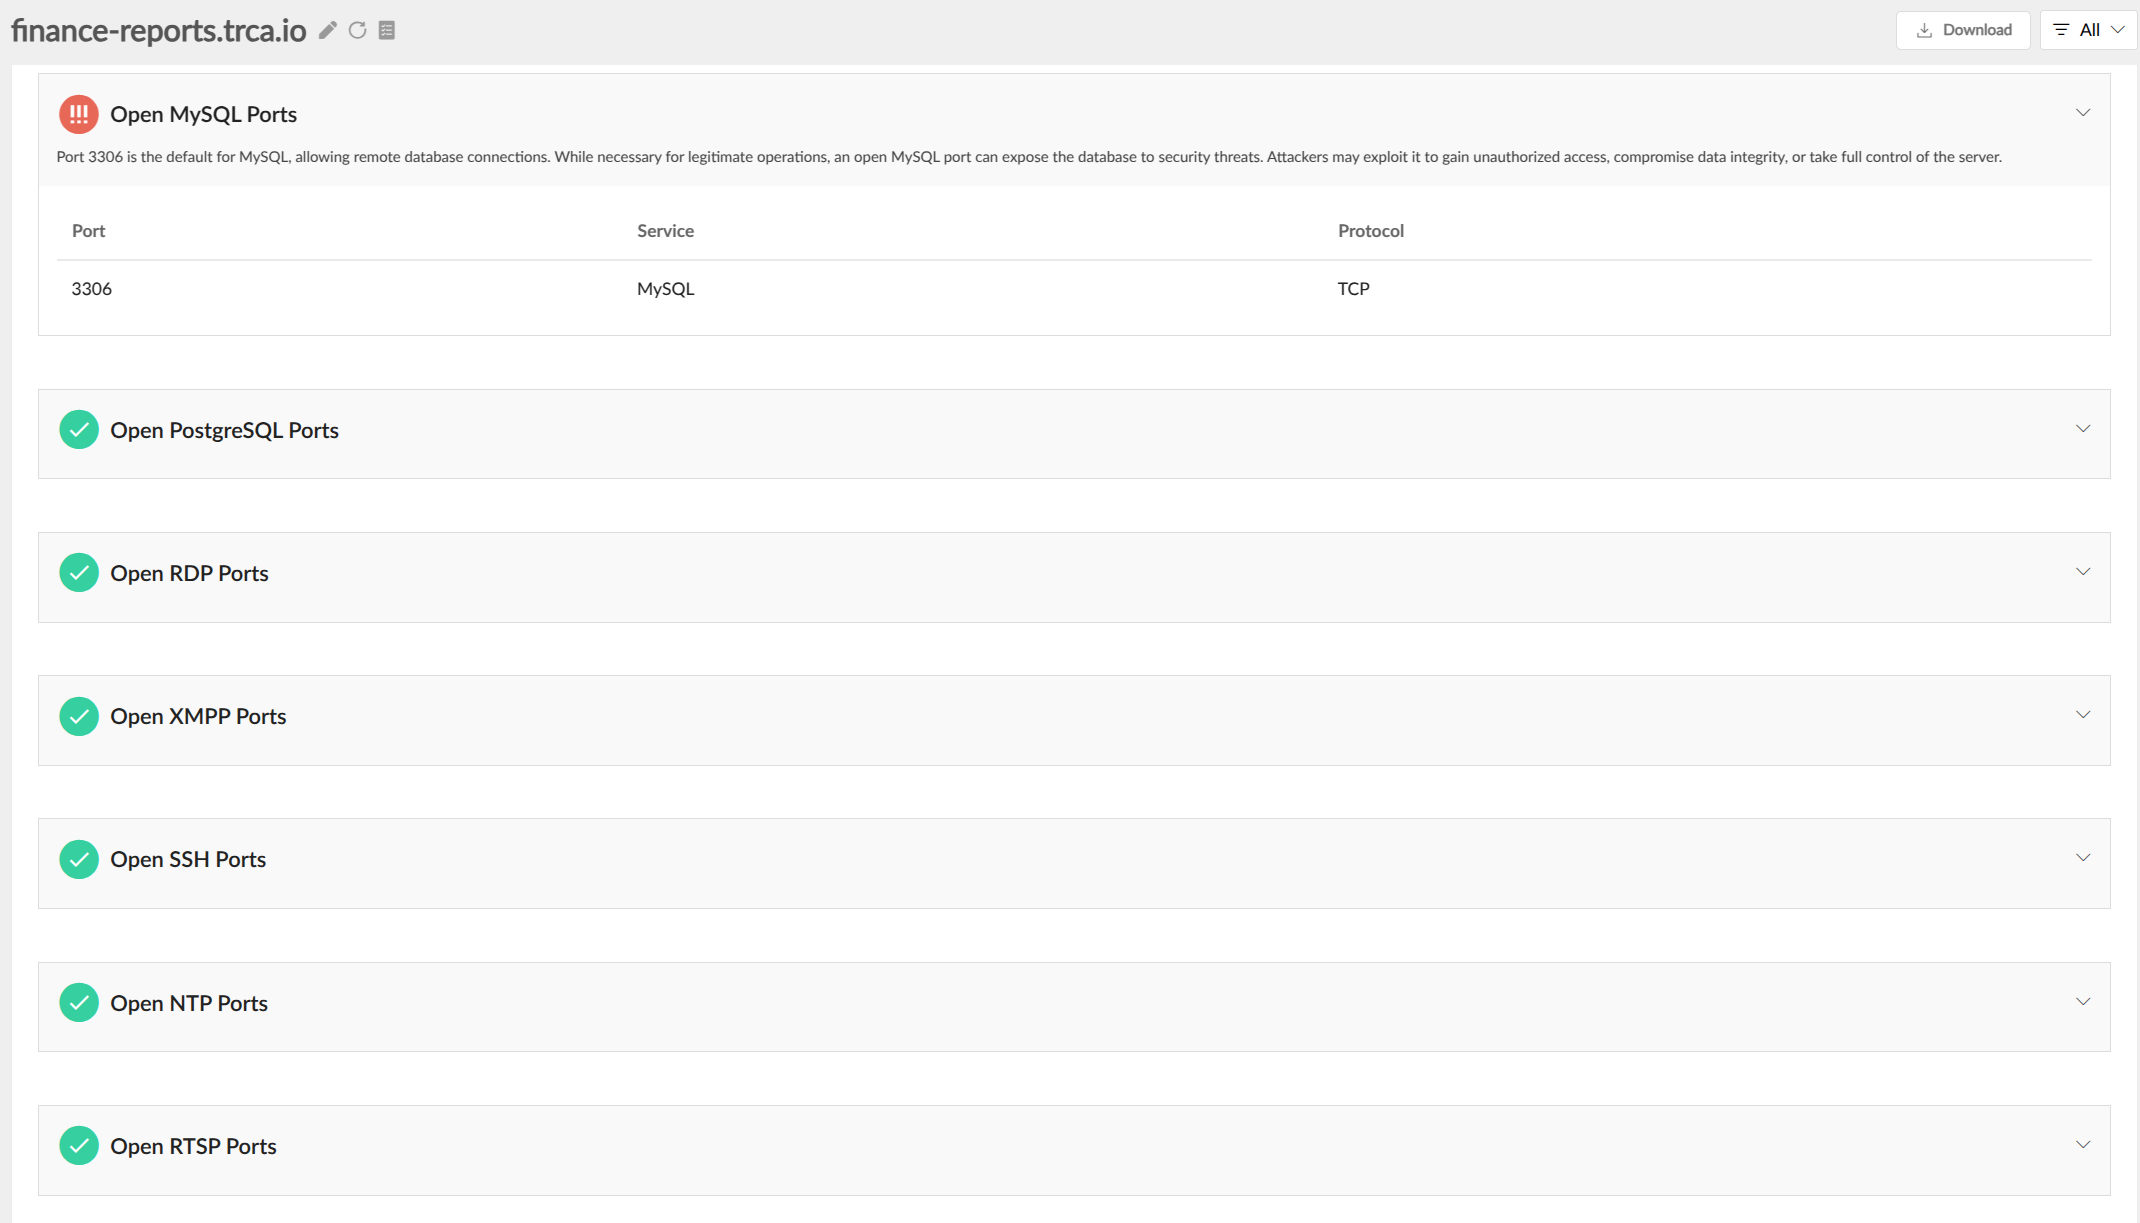Click the green check icon for PostgreSQL Ports
Screen dimensions: 2140x1223
pos(78,430)
